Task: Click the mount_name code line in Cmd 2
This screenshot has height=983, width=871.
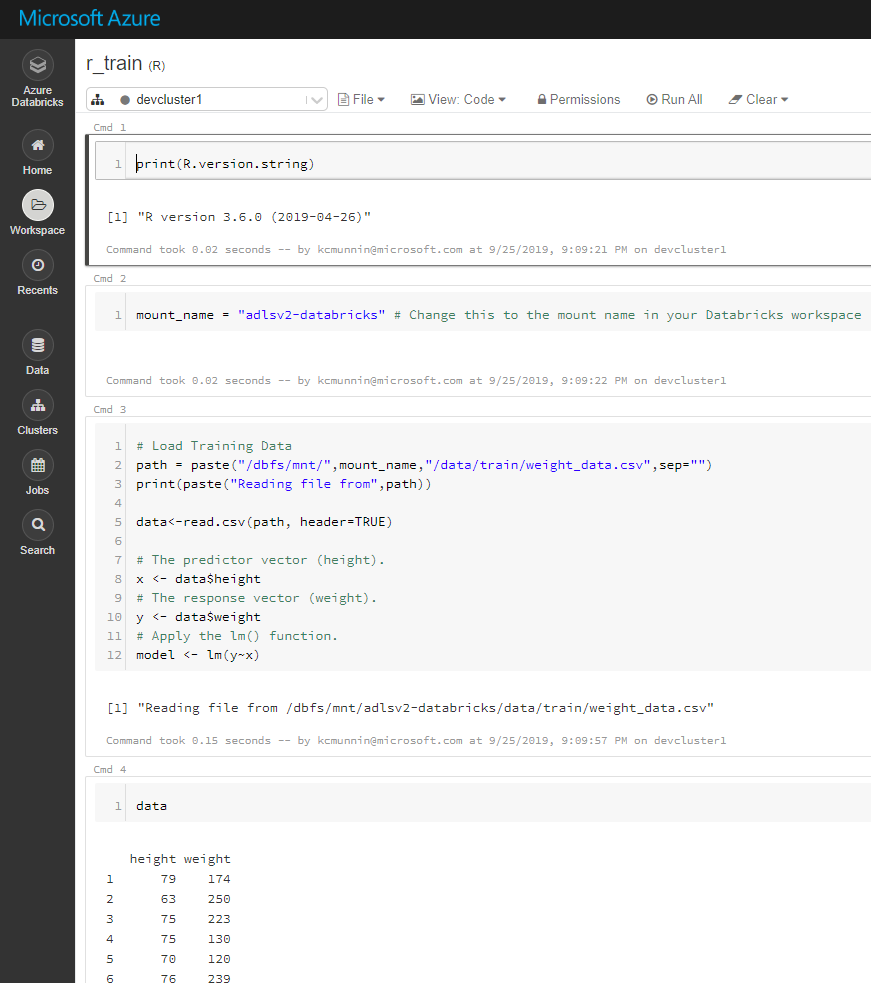Action: [499, 315]
